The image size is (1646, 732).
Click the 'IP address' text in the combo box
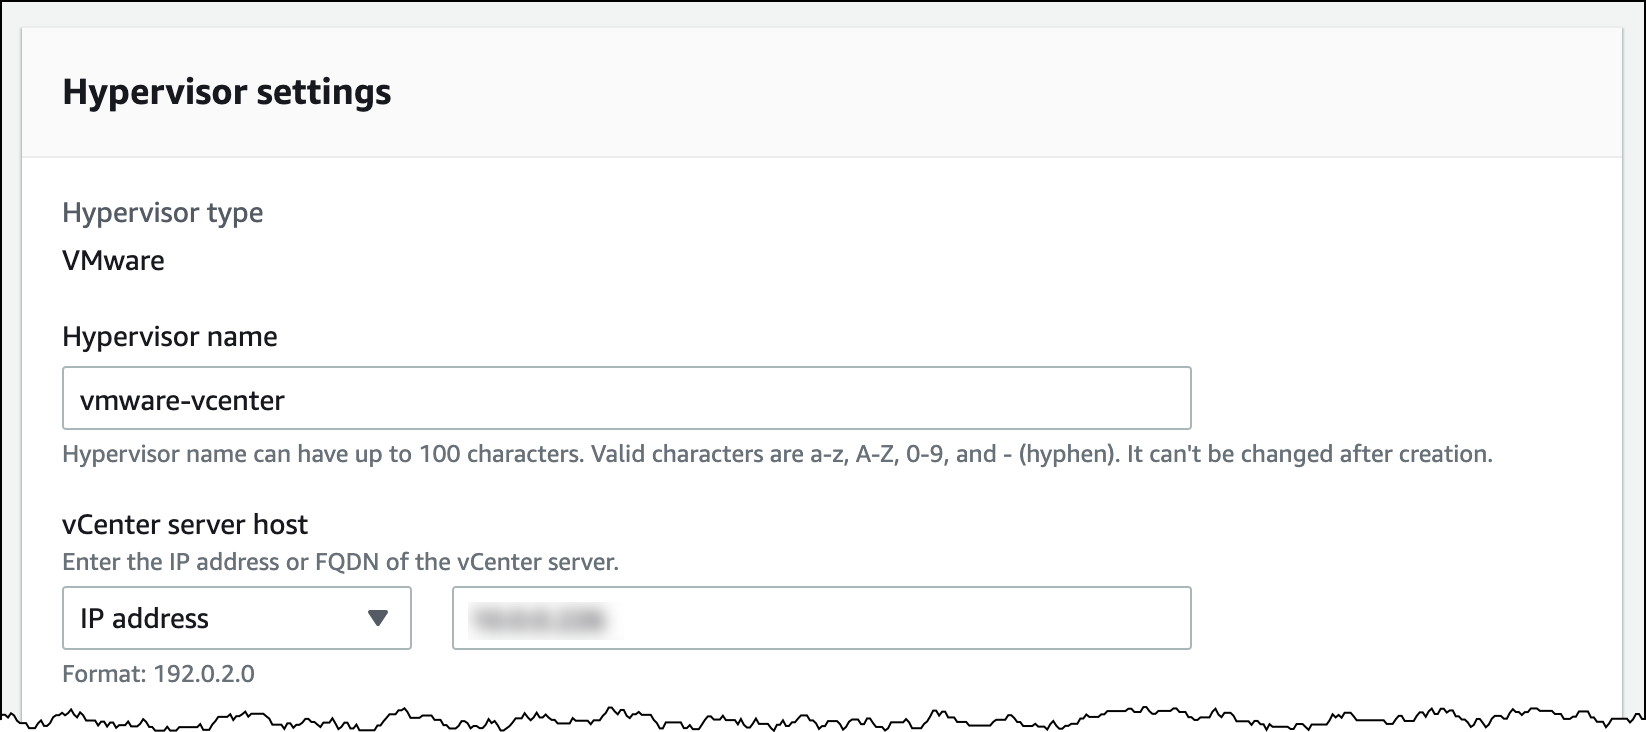click(144, 619)
